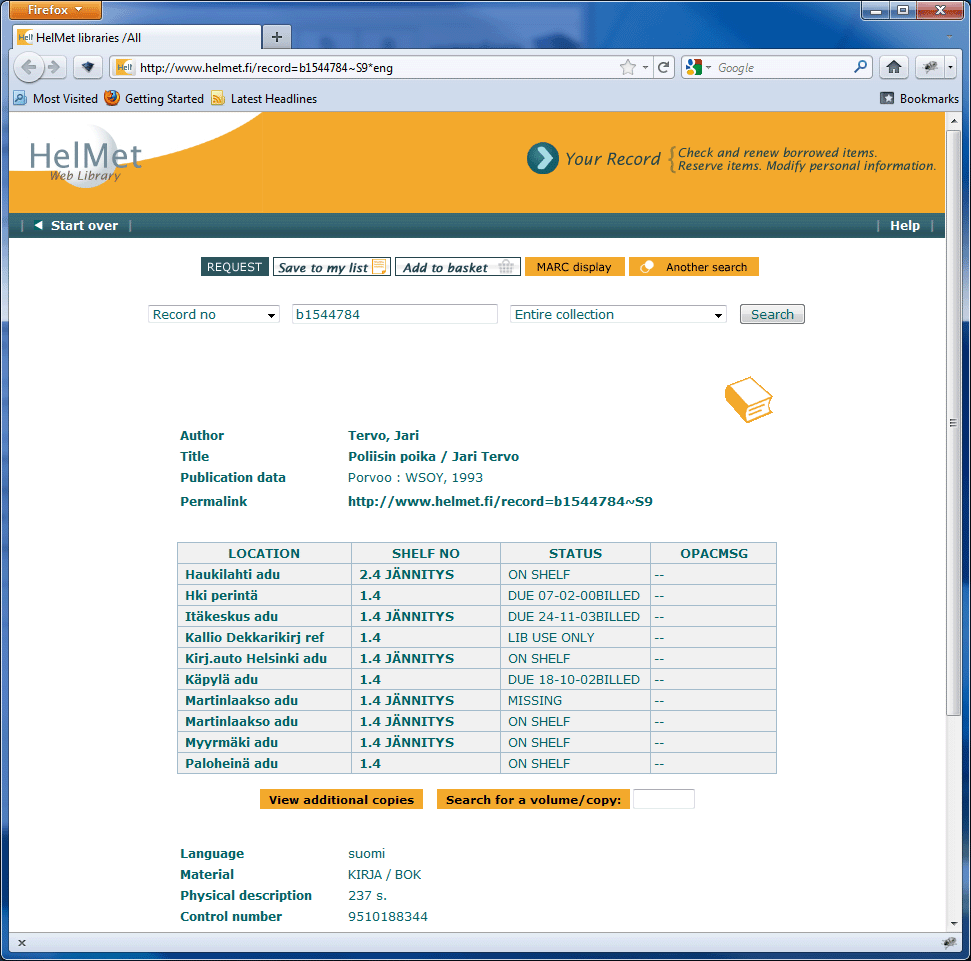Click Start over in the navigation bar
This screenshot has width=971, height=961.
click(x=84, y=226)
